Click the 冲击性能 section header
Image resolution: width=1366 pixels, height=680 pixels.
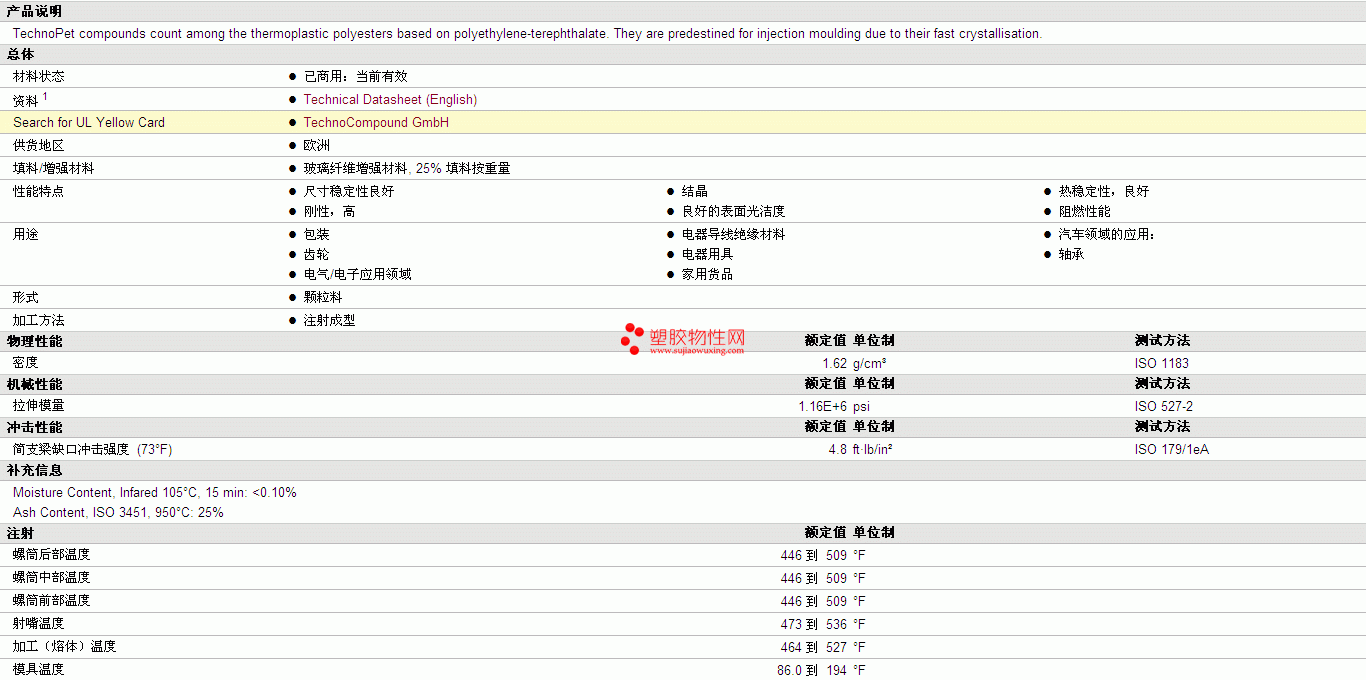34,428
